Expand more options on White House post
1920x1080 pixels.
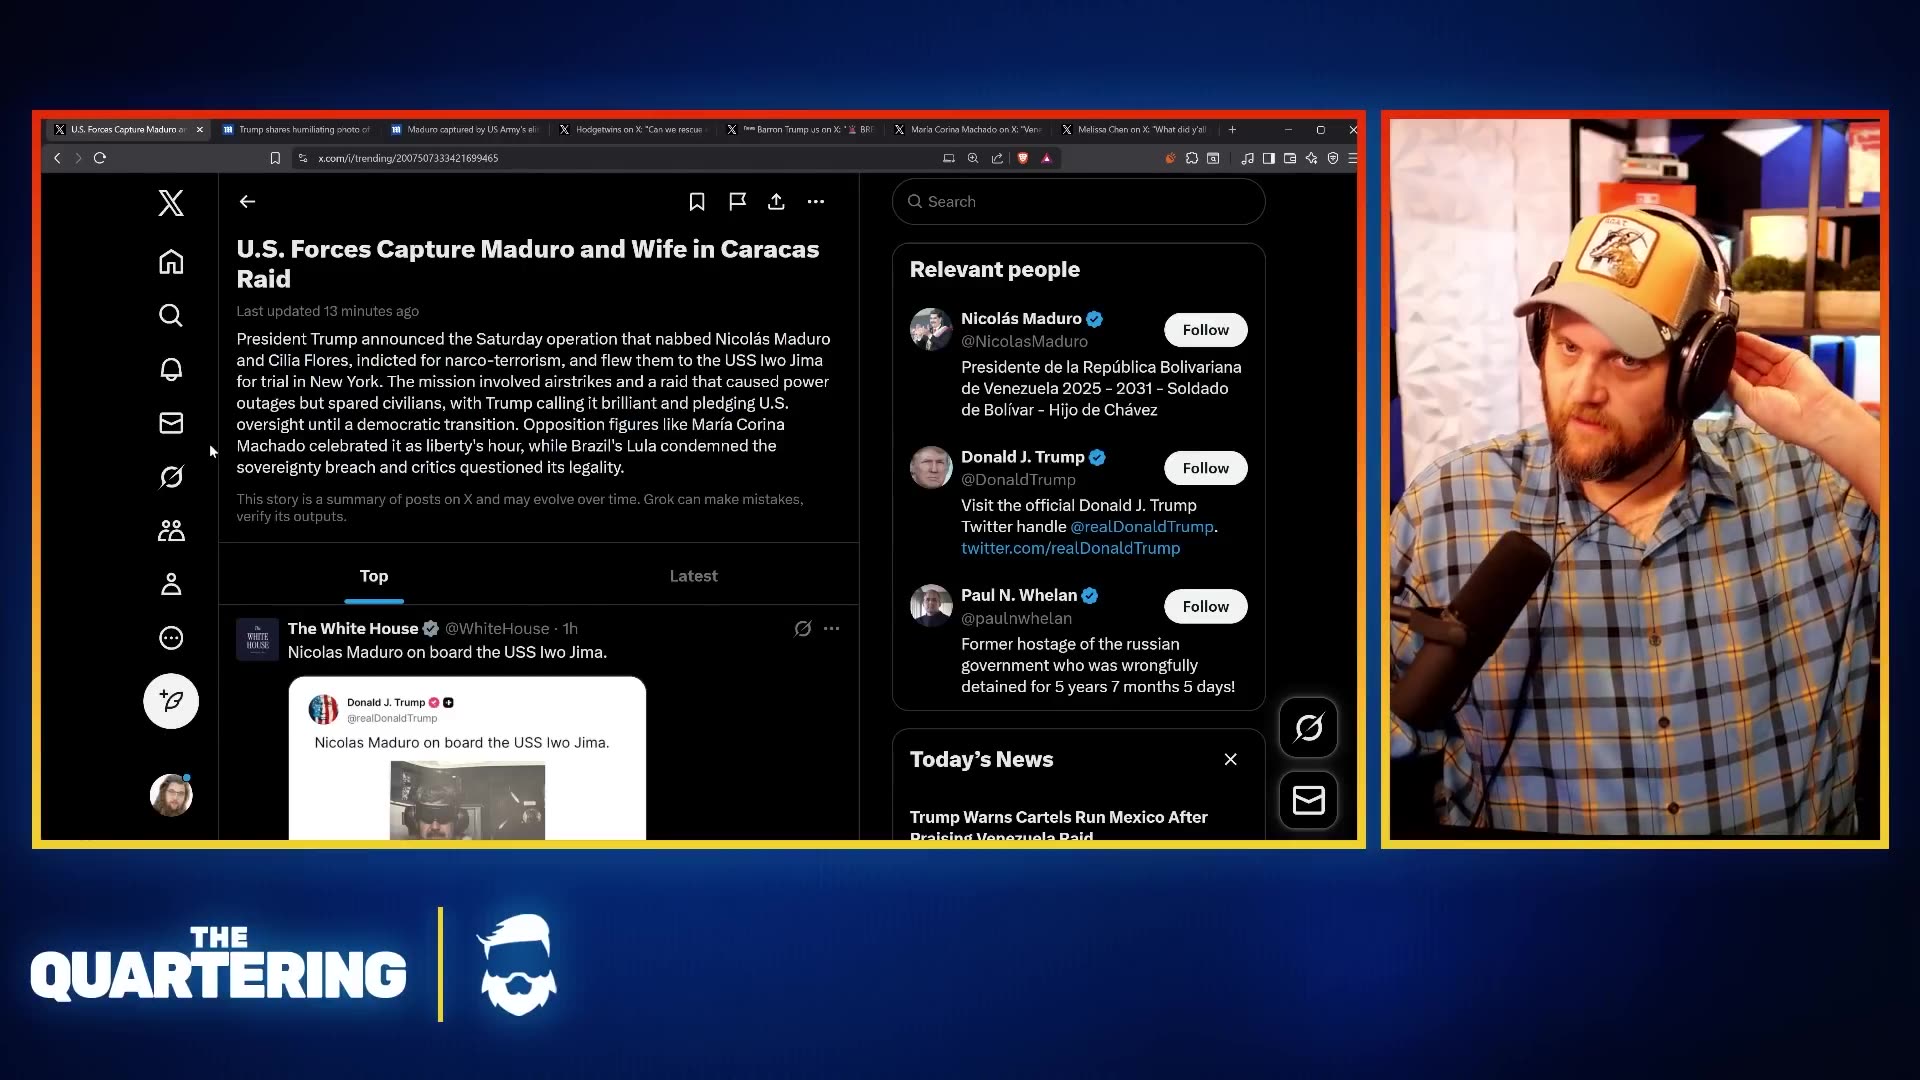pos(831,629)
